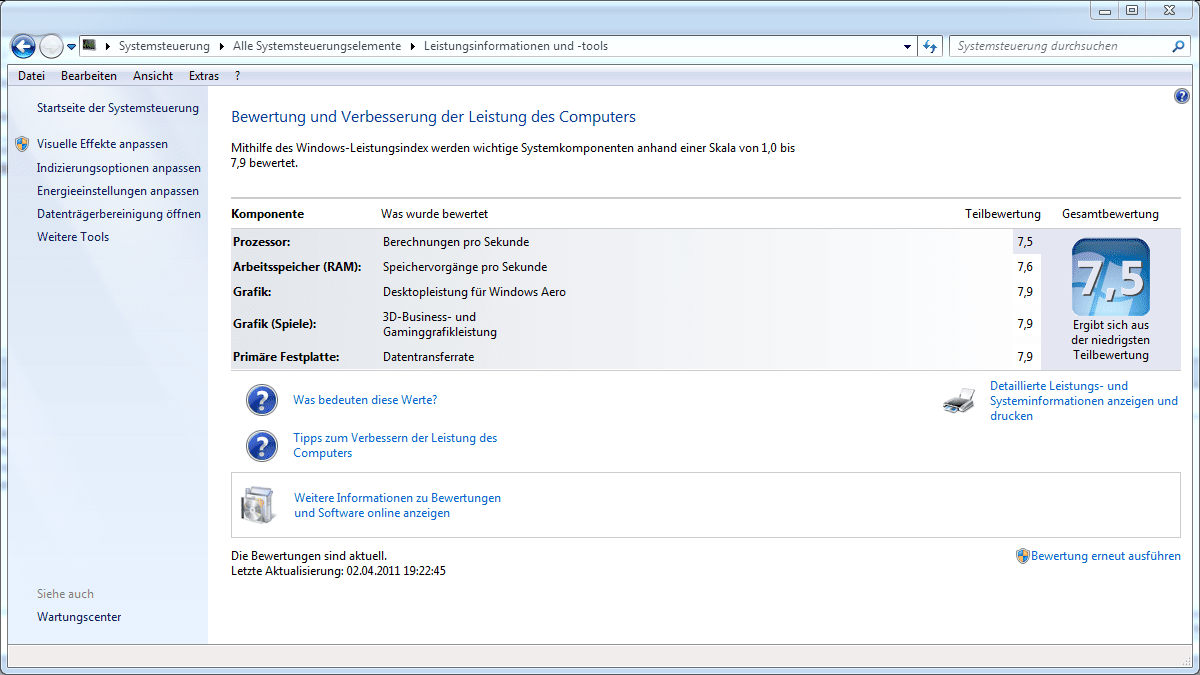Open the recent pages dropdown arrow
The image size is (1200, 675).
[72, 47]
